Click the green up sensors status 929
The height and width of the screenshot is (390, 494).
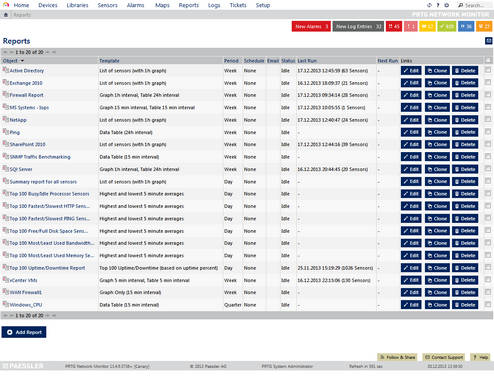pyautogui.click(x=446, y=26)
